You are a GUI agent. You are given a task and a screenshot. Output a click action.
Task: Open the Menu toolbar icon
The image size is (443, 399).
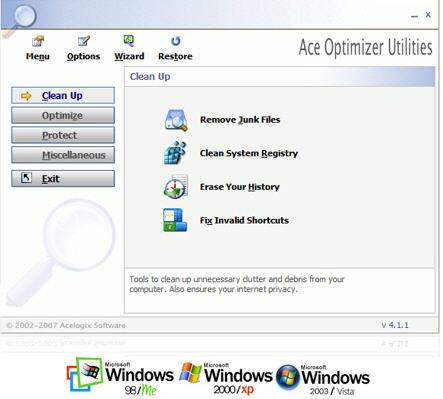point(38,41)
